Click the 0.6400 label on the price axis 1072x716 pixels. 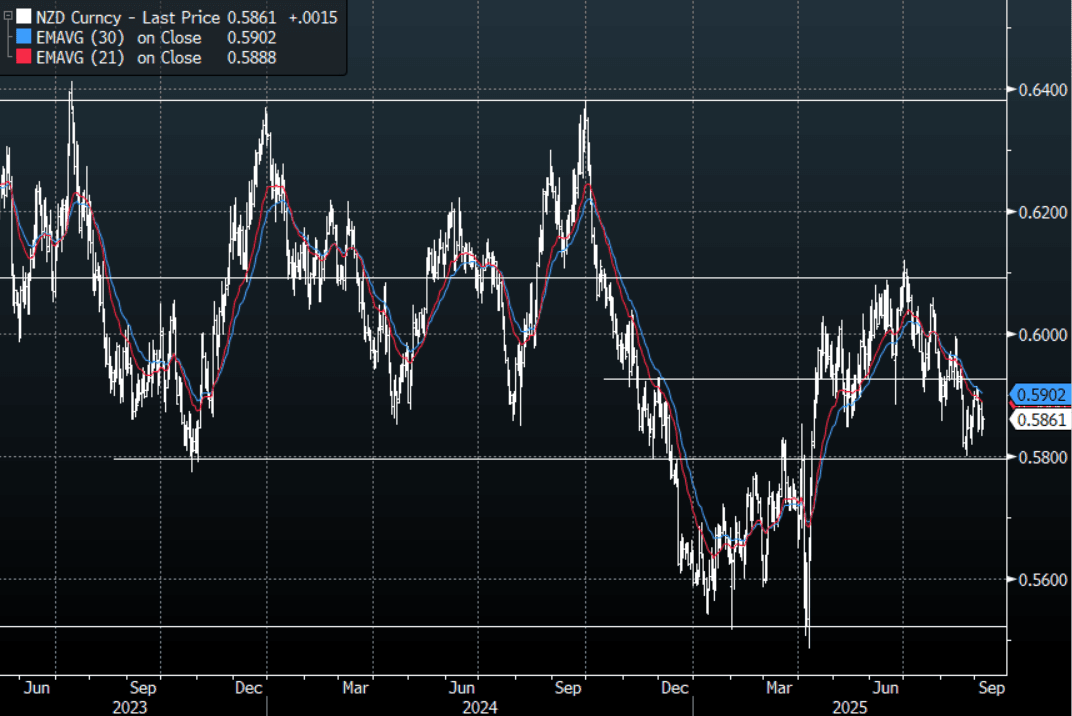click(x=1041, y=90)
